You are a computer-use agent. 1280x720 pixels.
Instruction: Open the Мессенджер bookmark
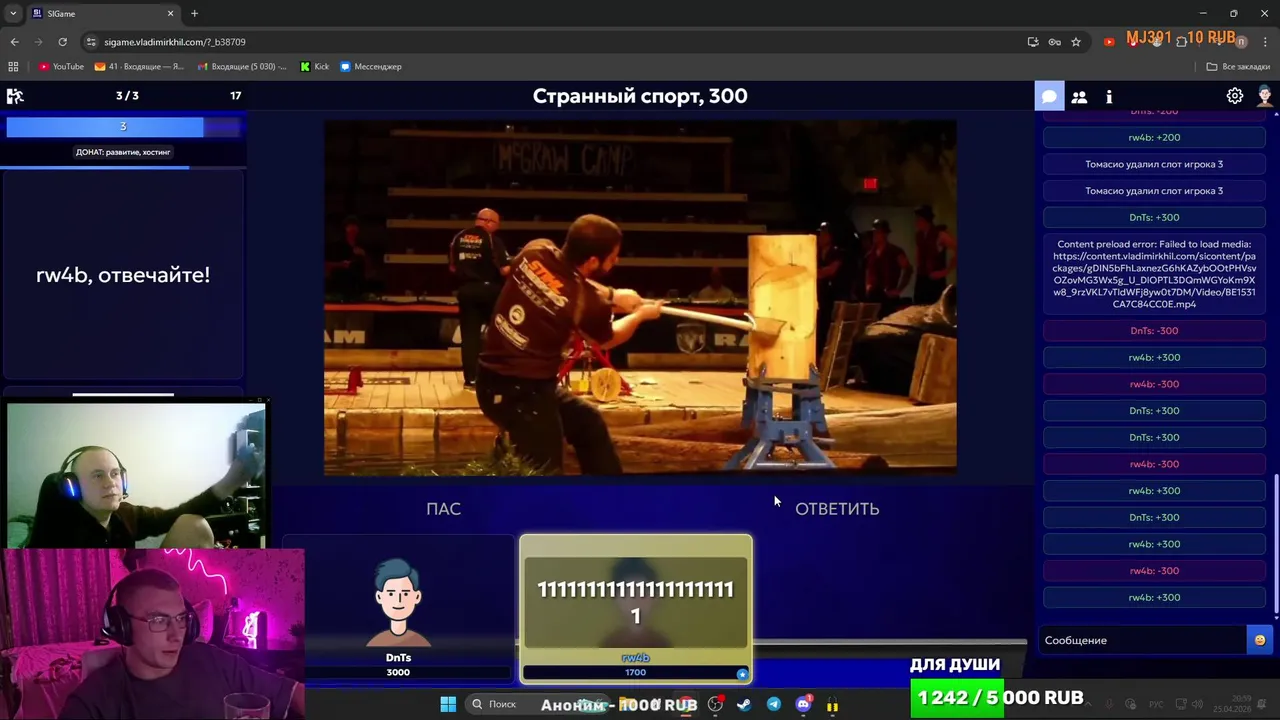coord(371,66)
